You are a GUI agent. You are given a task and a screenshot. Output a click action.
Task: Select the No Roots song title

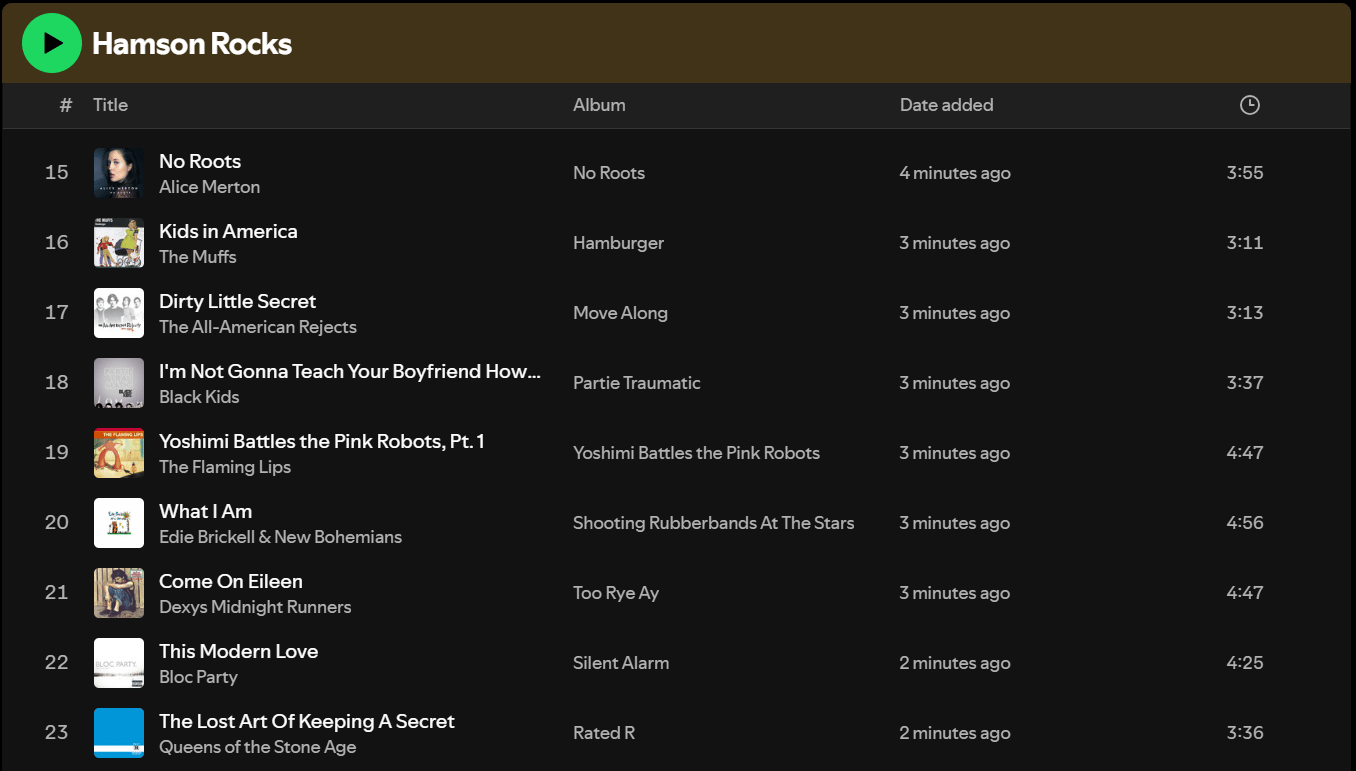click(200, 161)
